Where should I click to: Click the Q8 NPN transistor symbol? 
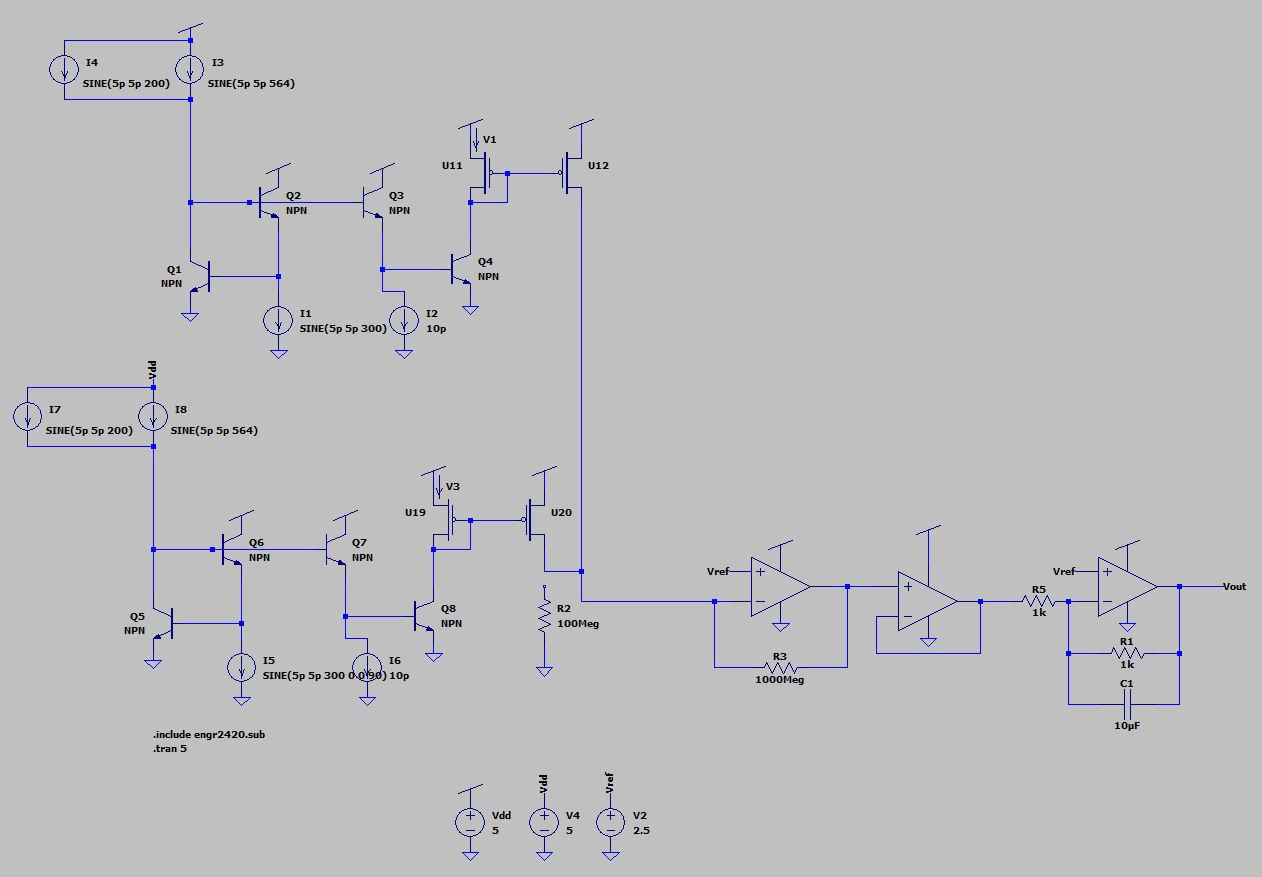(x=424, y=617)
